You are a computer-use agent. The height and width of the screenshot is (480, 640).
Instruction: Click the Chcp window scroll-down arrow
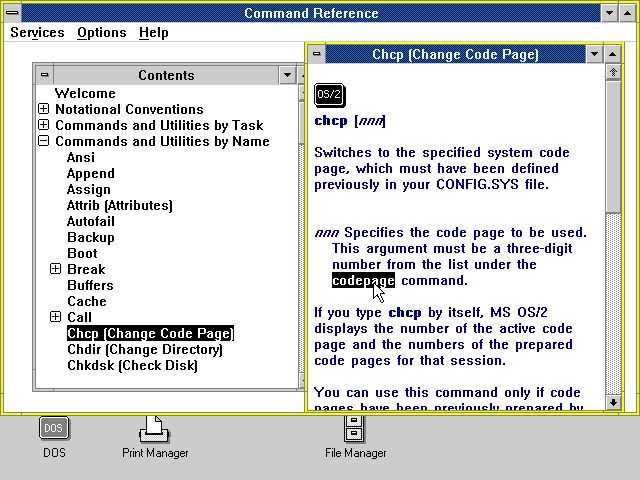(x=613, y=402)
